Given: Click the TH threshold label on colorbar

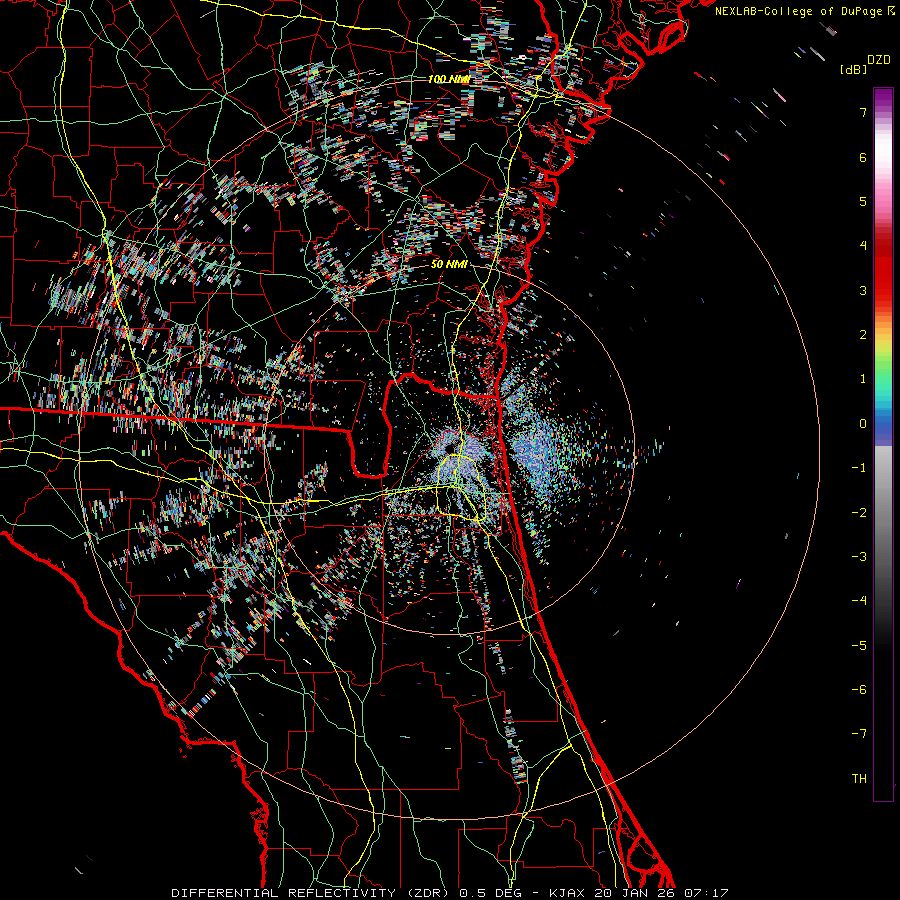Looking at the screenshot, I should [859, 779].
